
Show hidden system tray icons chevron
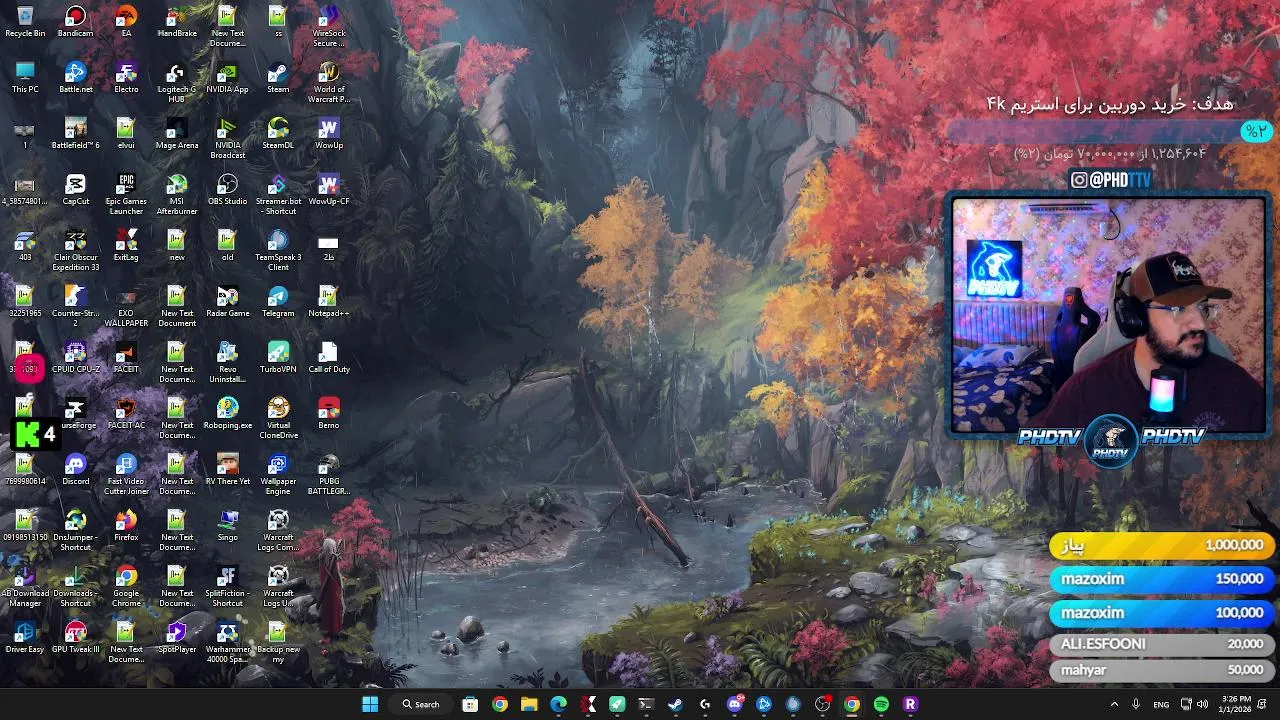click(1114, 704)
